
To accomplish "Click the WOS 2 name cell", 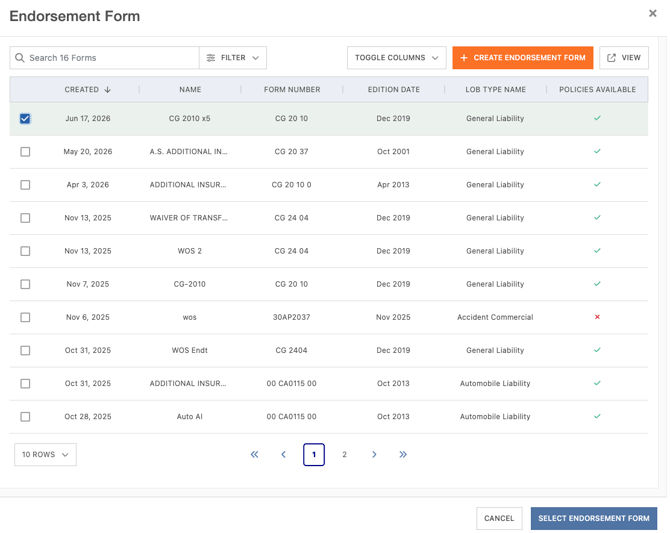I will pos(190,251).
